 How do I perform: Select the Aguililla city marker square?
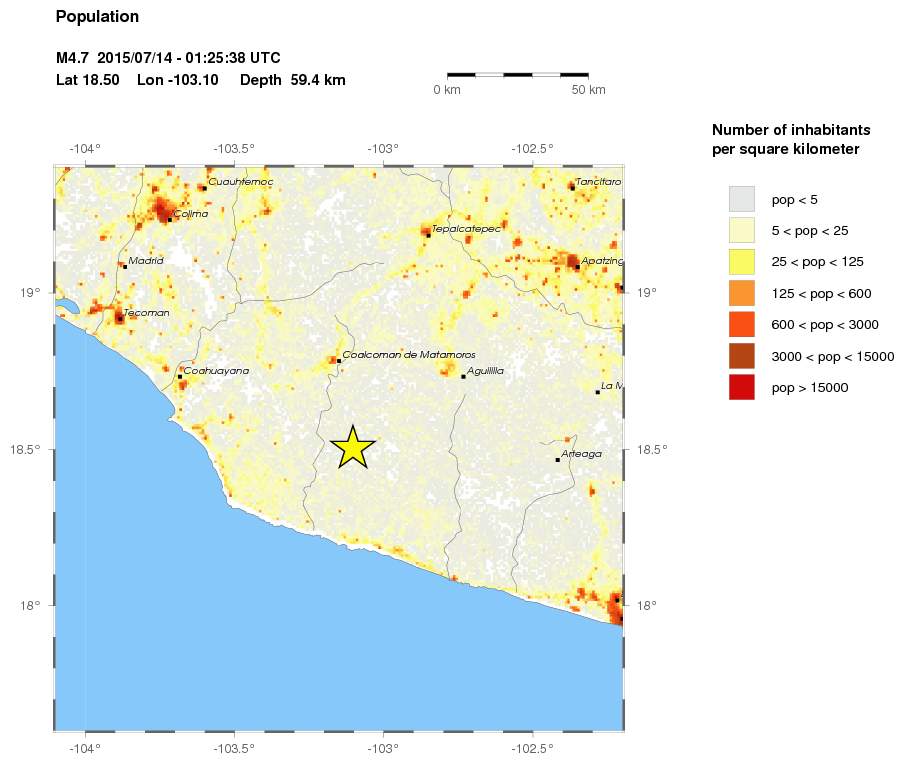click(464, 377)
